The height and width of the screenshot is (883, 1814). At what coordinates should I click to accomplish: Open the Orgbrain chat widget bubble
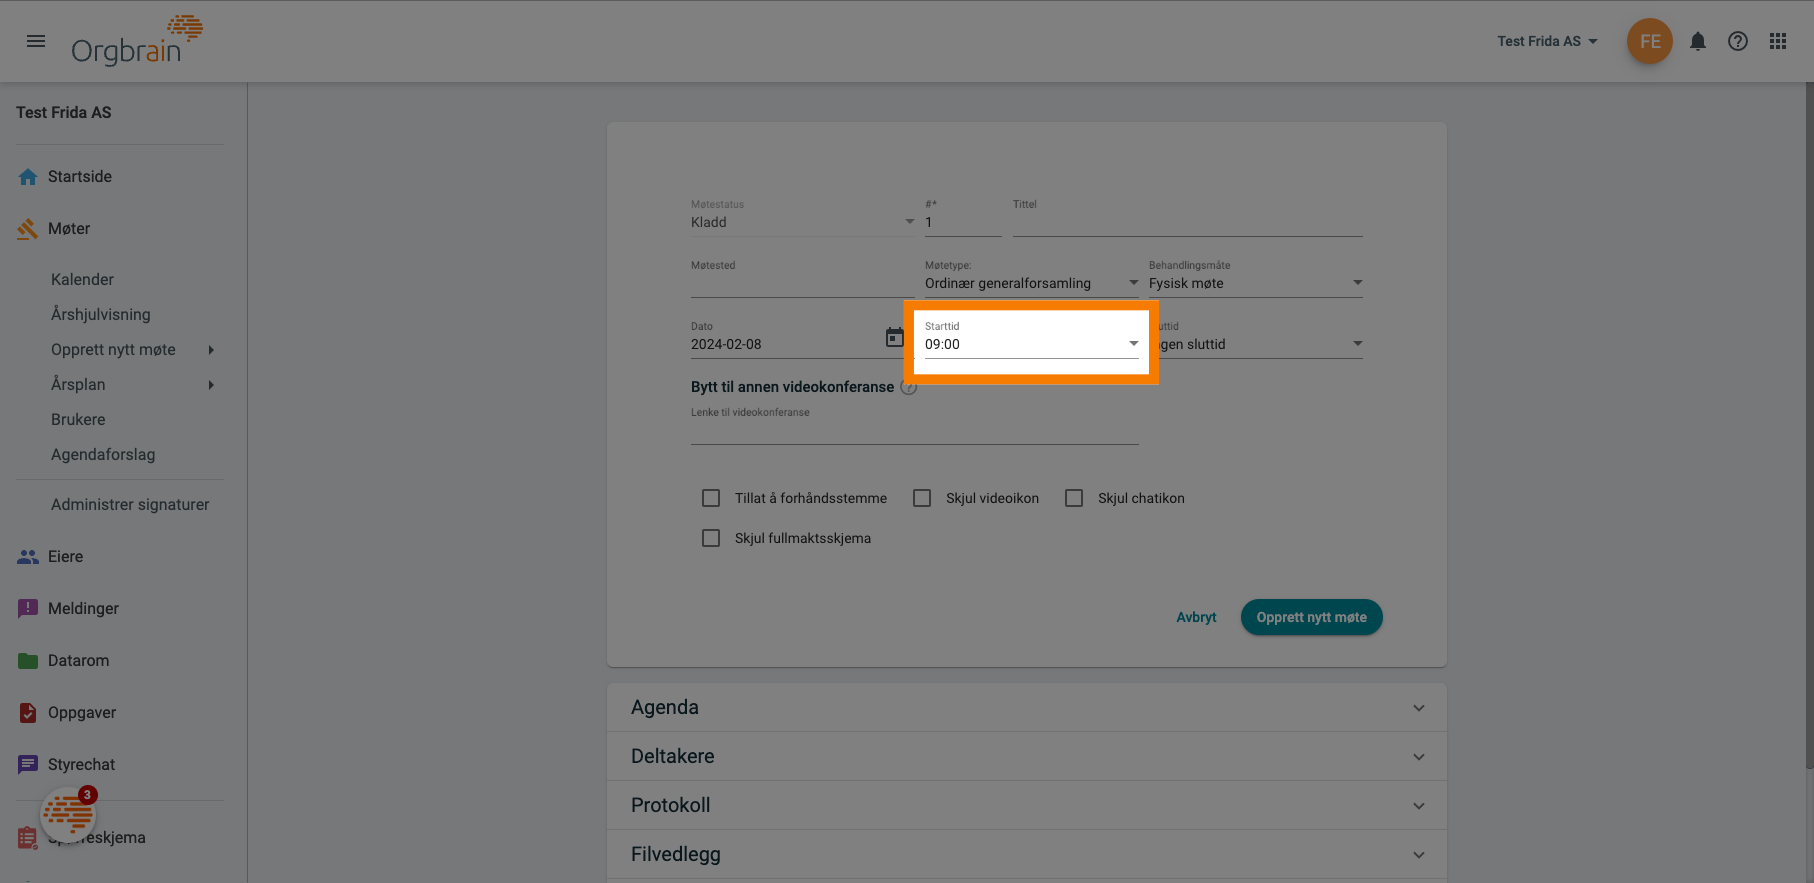[x=68, y=814]
